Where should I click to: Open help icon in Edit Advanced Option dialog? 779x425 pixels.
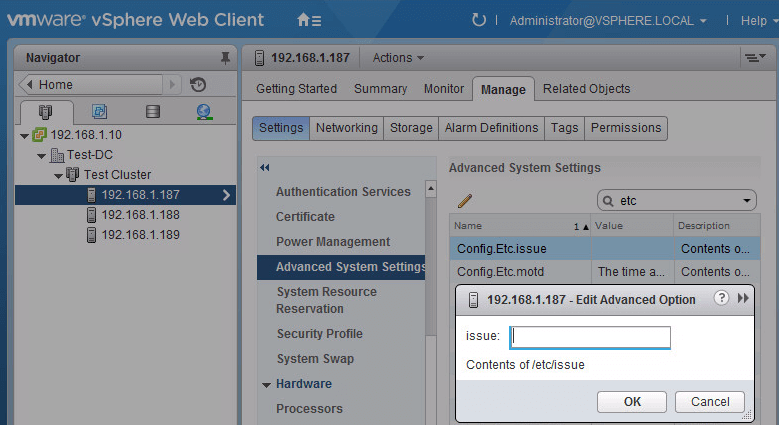pyautogui.click(x=720, y=299)
